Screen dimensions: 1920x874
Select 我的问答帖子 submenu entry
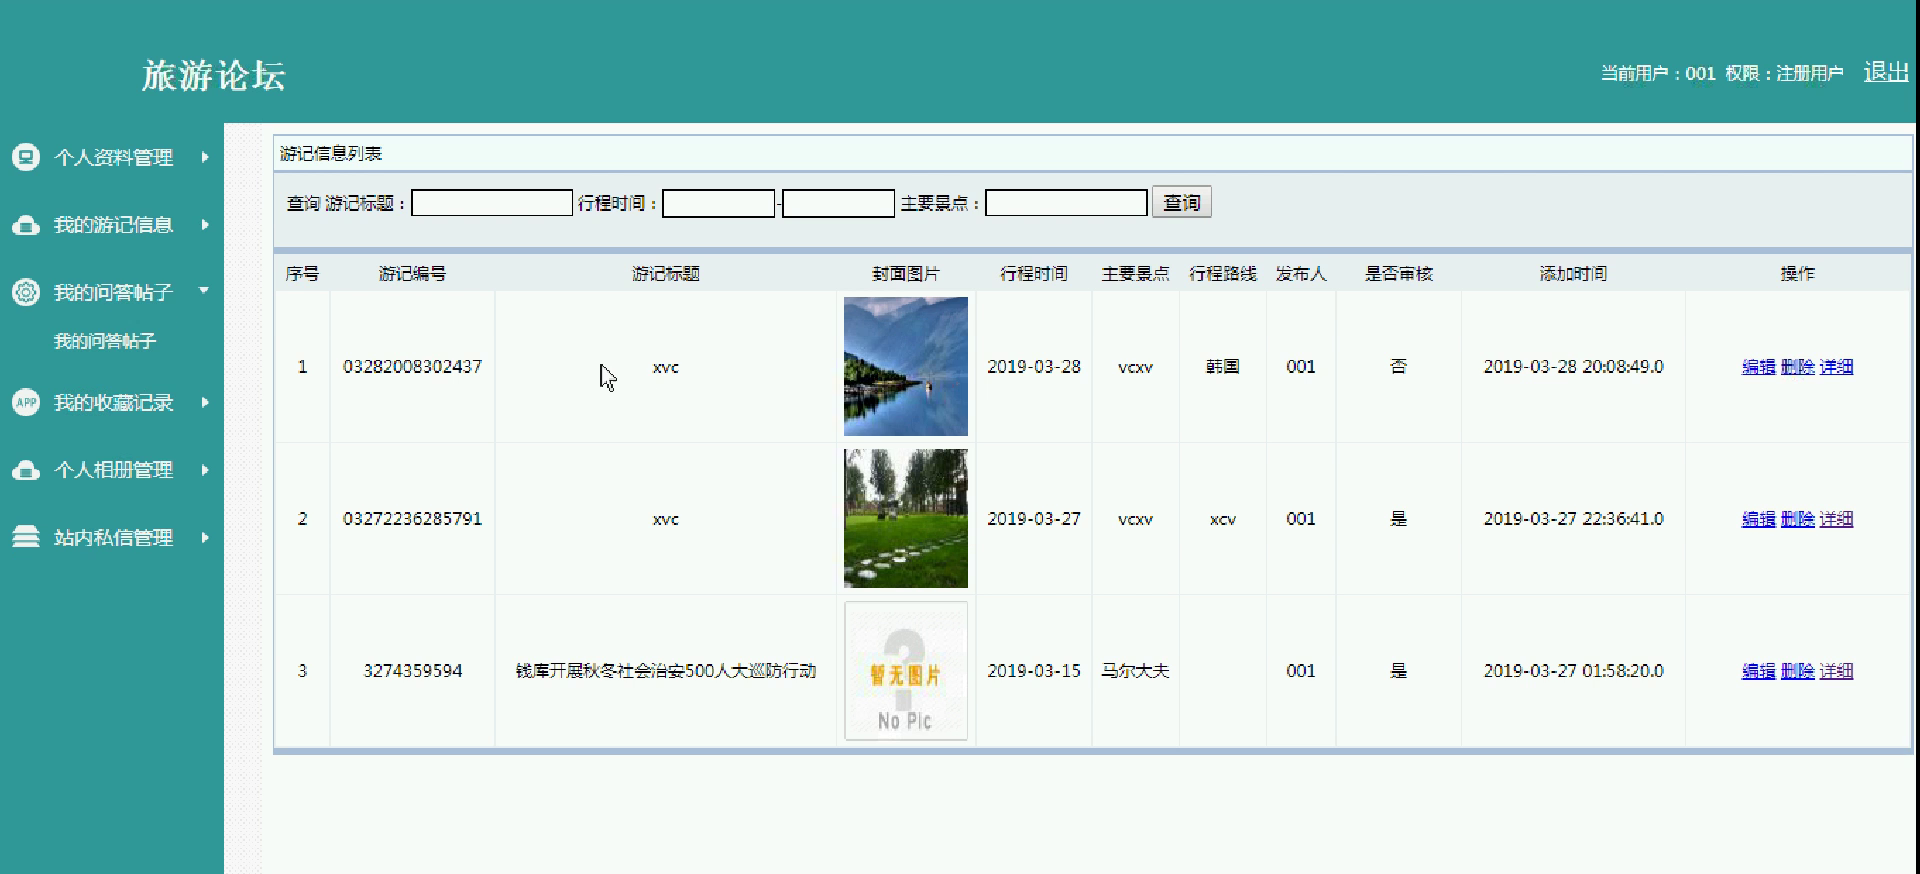(105, 341)
